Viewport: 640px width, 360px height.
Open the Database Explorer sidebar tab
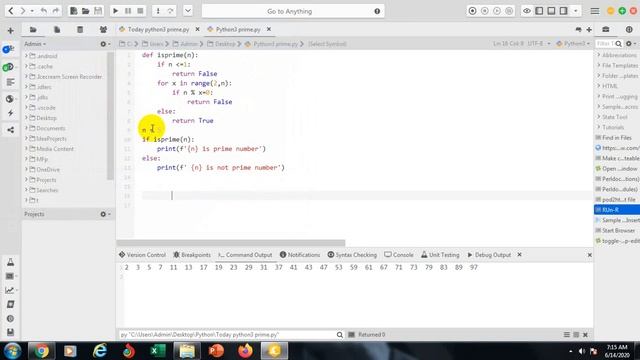point(80,29)
